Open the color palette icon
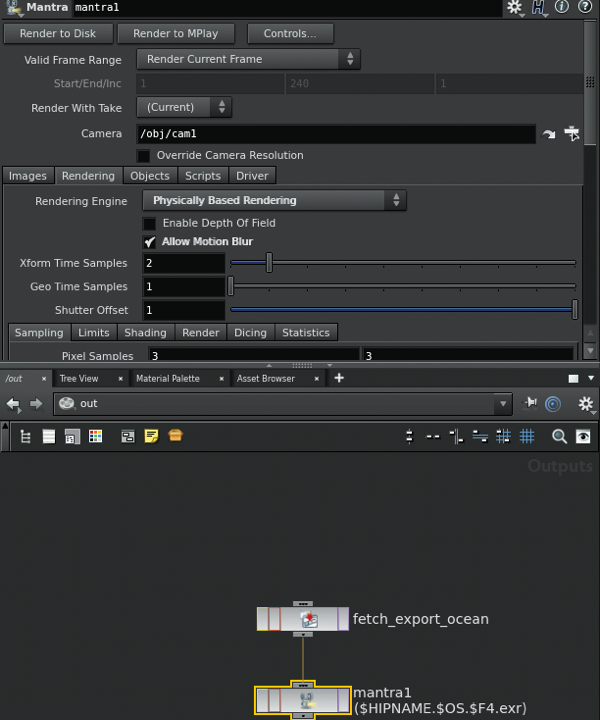 [x=95, y=436]
